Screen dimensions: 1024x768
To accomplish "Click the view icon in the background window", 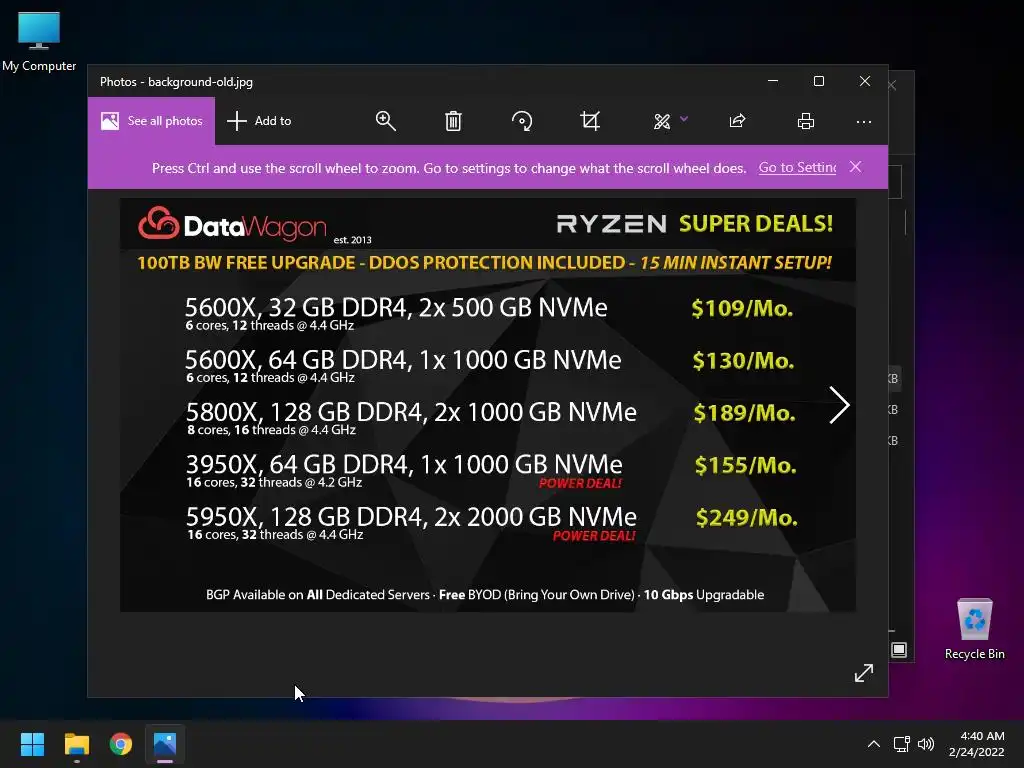I will click(x=899, y=650).
